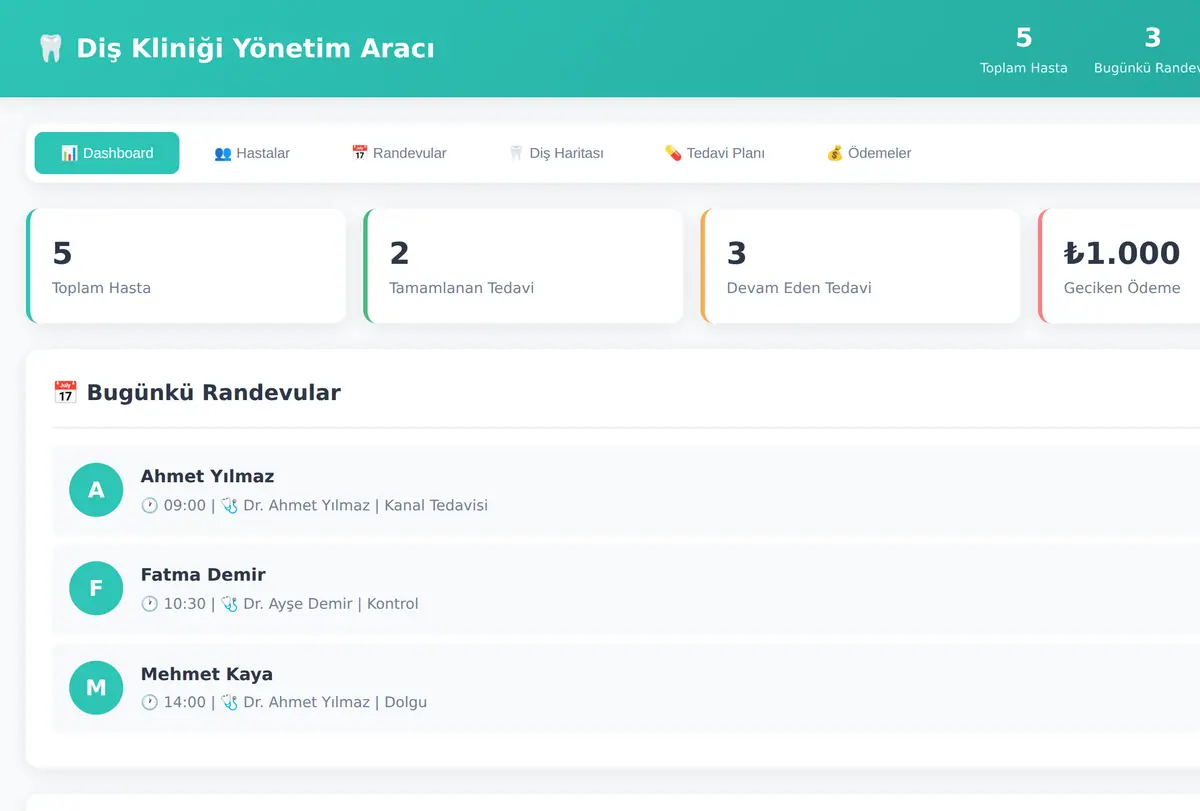Click the "Bugünkü Randevular" section heading
This screenshot has height=811, width=1200.
click(x=213, y=392)
